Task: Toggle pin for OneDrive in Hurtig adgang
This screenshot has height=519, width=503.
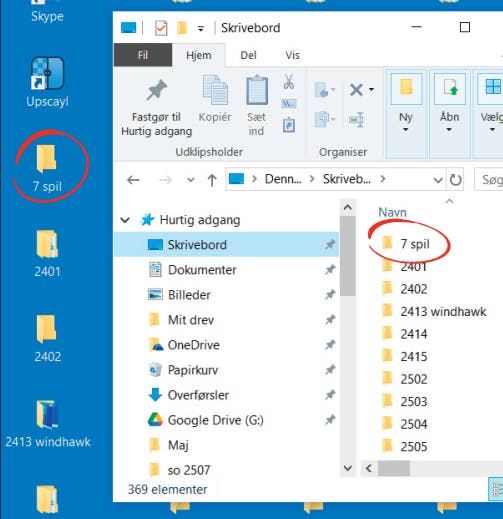Action: [x=330, y=344]
